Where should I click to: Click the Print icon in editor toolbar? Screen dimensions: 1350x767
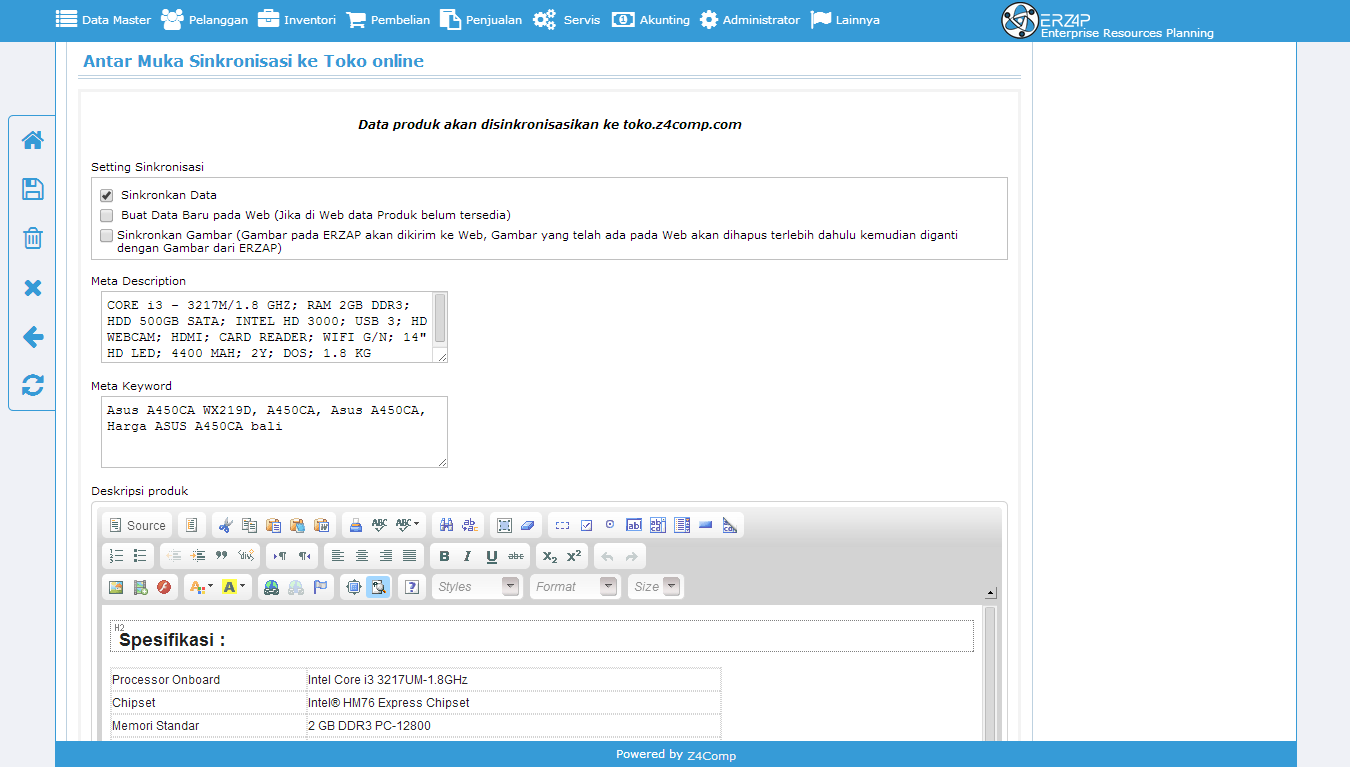coord(355,526)
